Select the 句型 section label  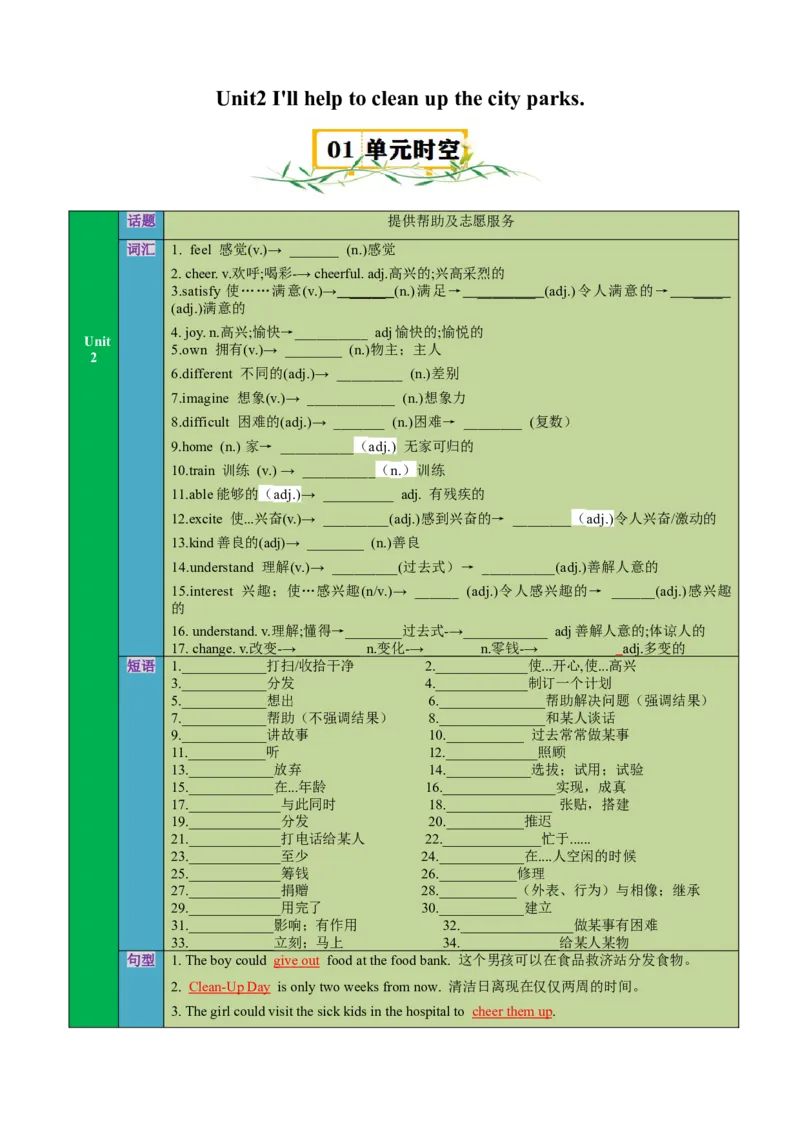click(x=140, y=960)
